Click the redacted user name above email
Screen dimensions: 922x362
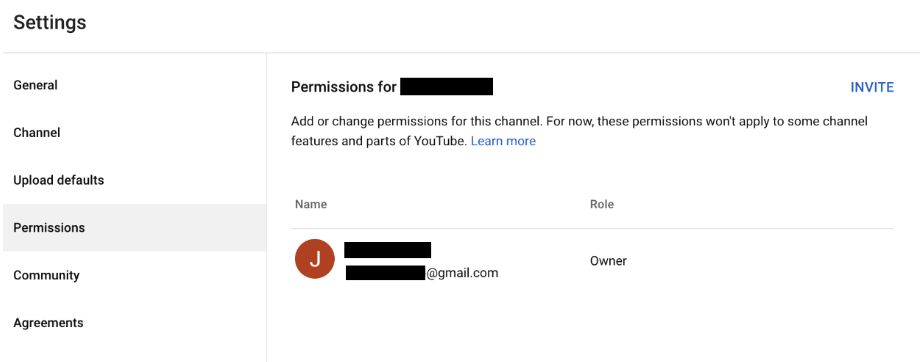pyautogui.click(x=387, y=250)
